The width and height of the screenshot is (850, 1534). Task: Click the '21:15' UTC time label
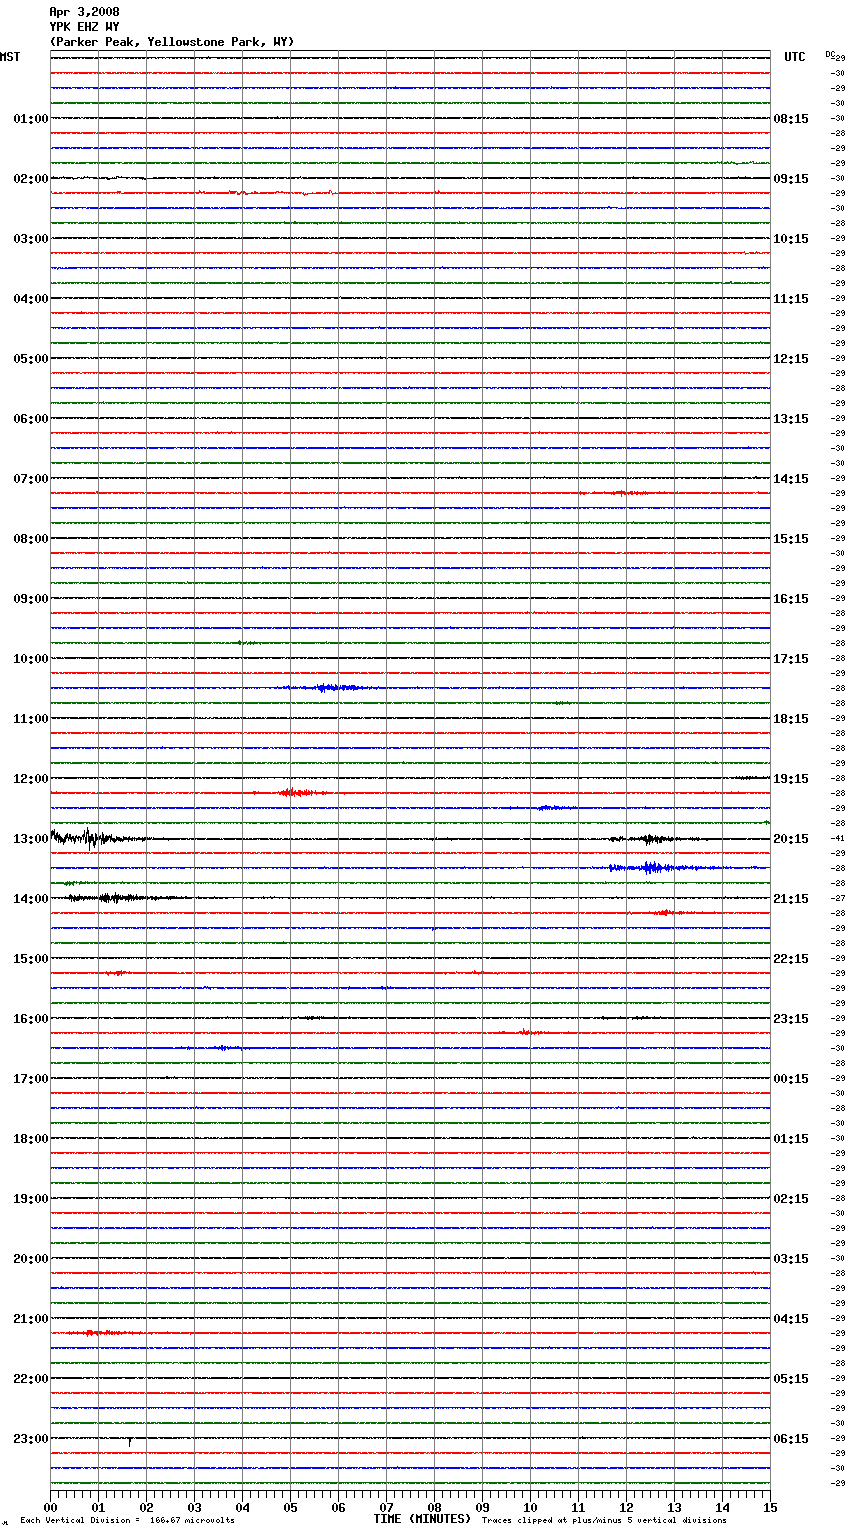(791, 899)
